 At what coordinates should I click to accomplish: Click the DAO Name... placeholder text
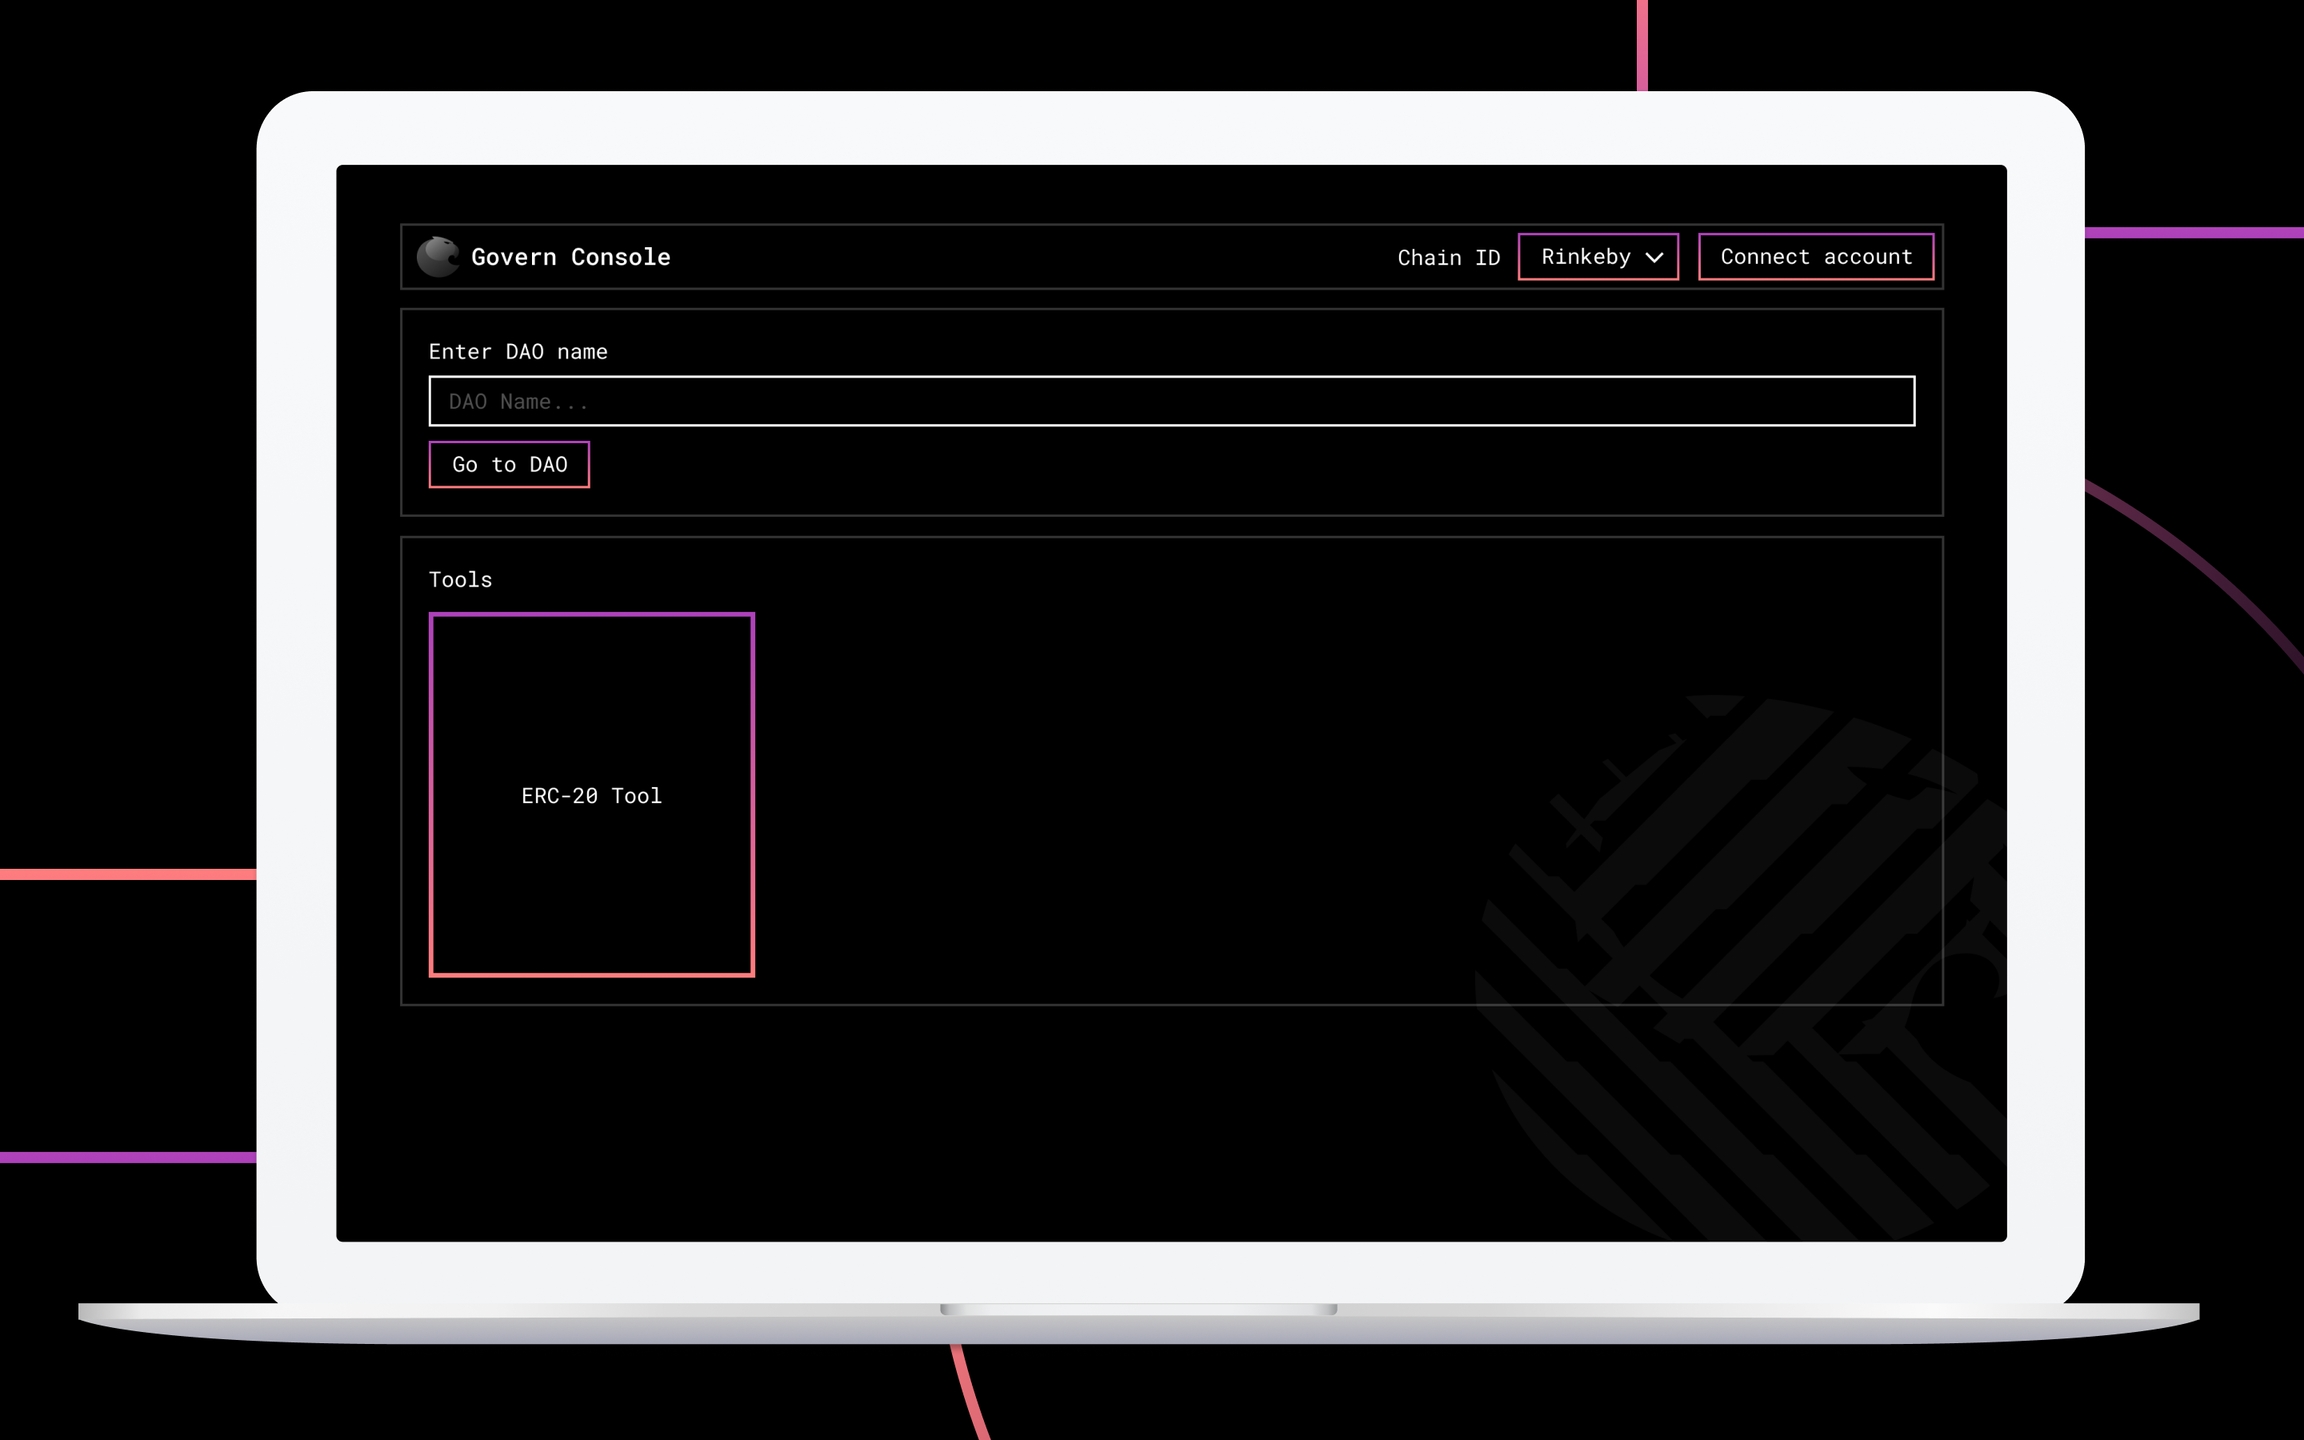(x=518, y=402)
